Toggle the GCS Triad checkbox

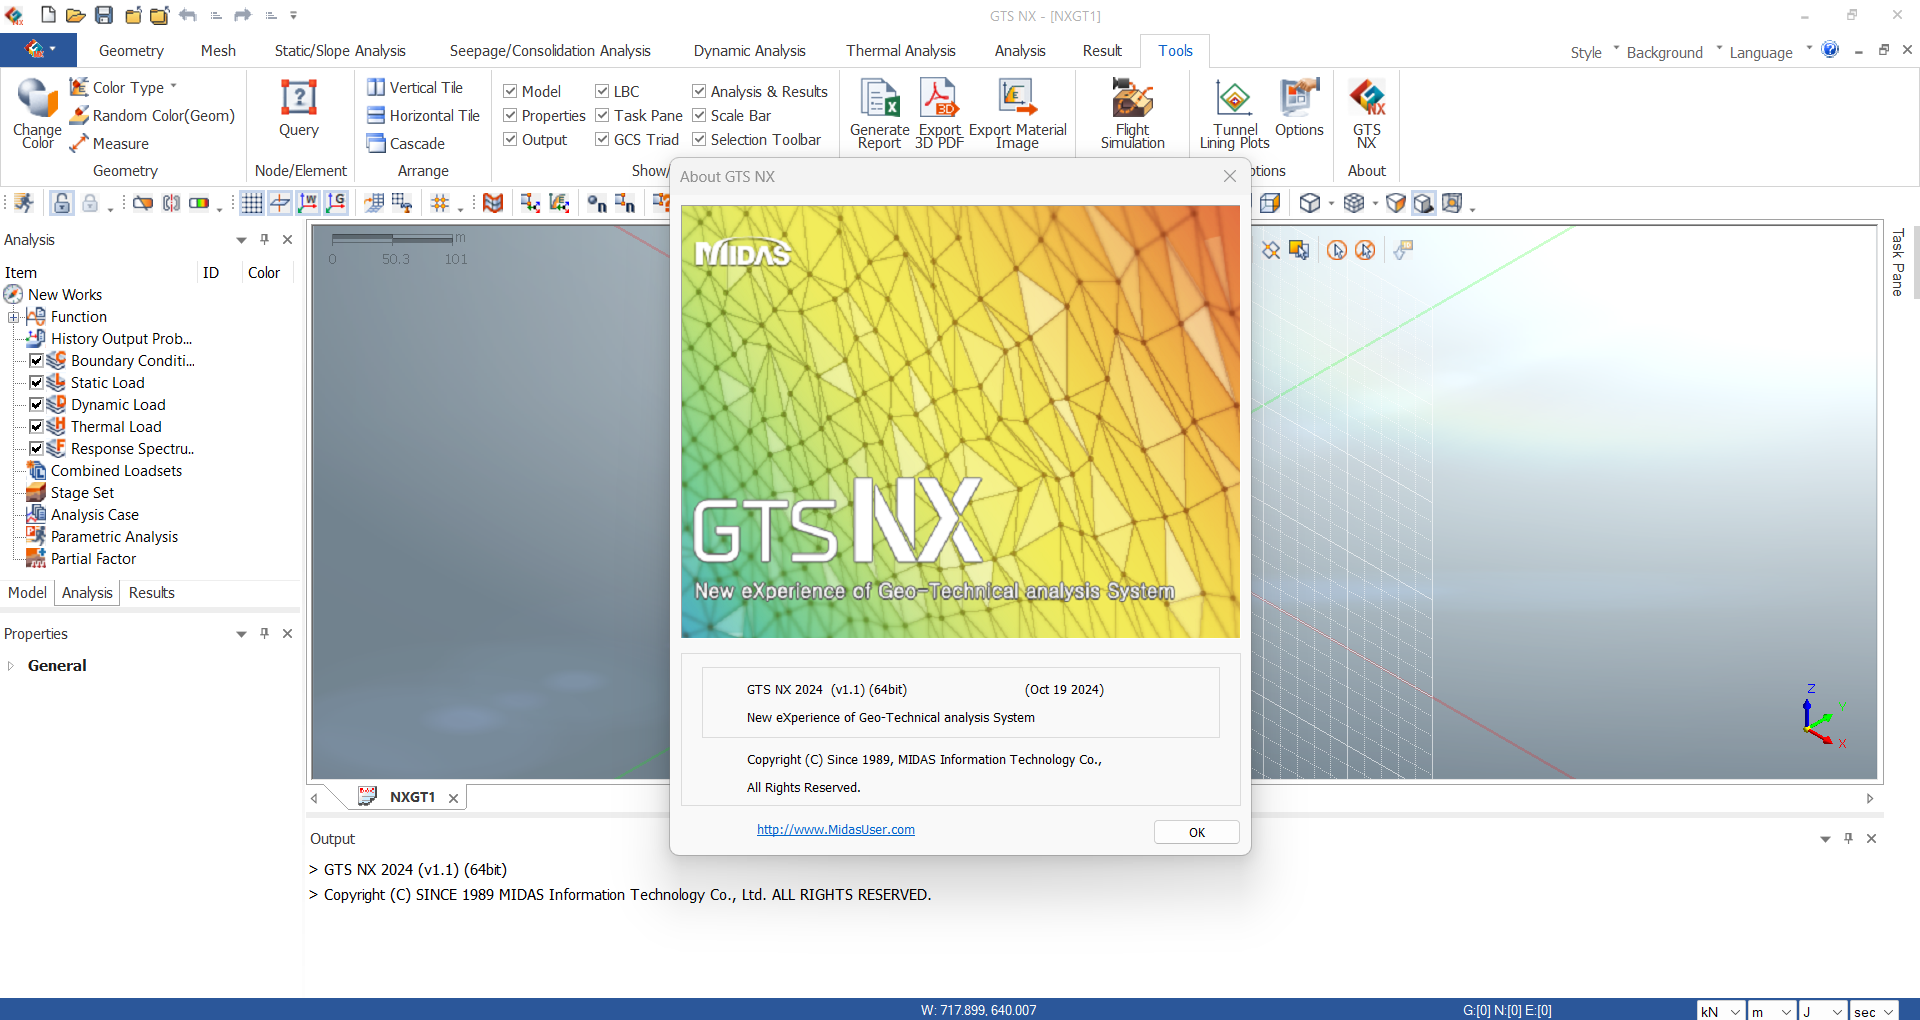coord(602,139)
